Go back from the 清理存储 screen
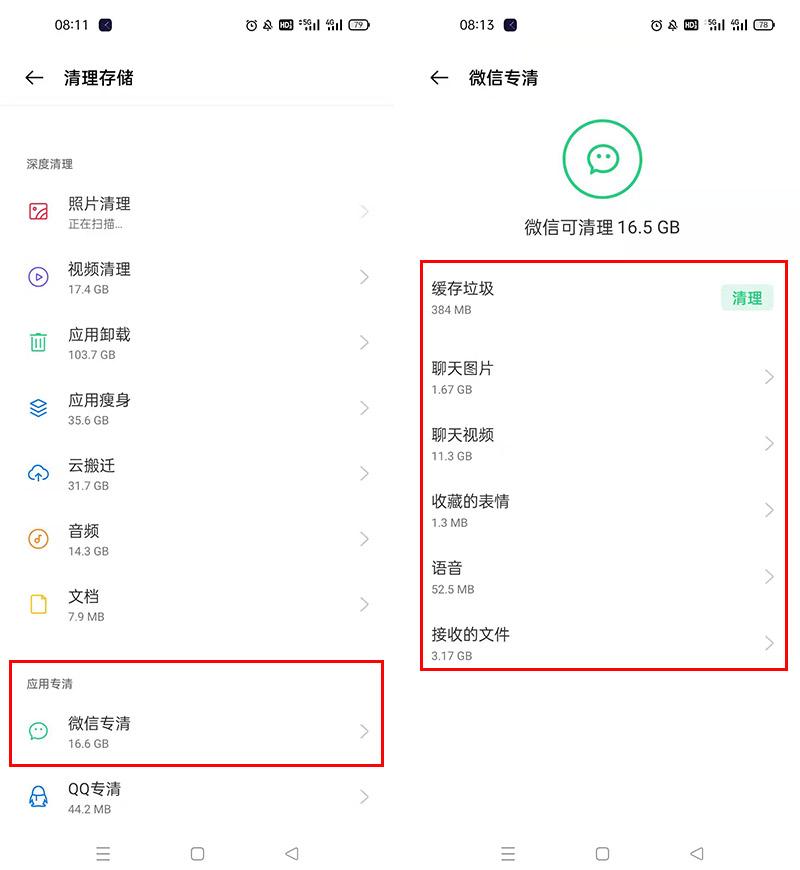This screenshot has width=800, height=870. 35,78
